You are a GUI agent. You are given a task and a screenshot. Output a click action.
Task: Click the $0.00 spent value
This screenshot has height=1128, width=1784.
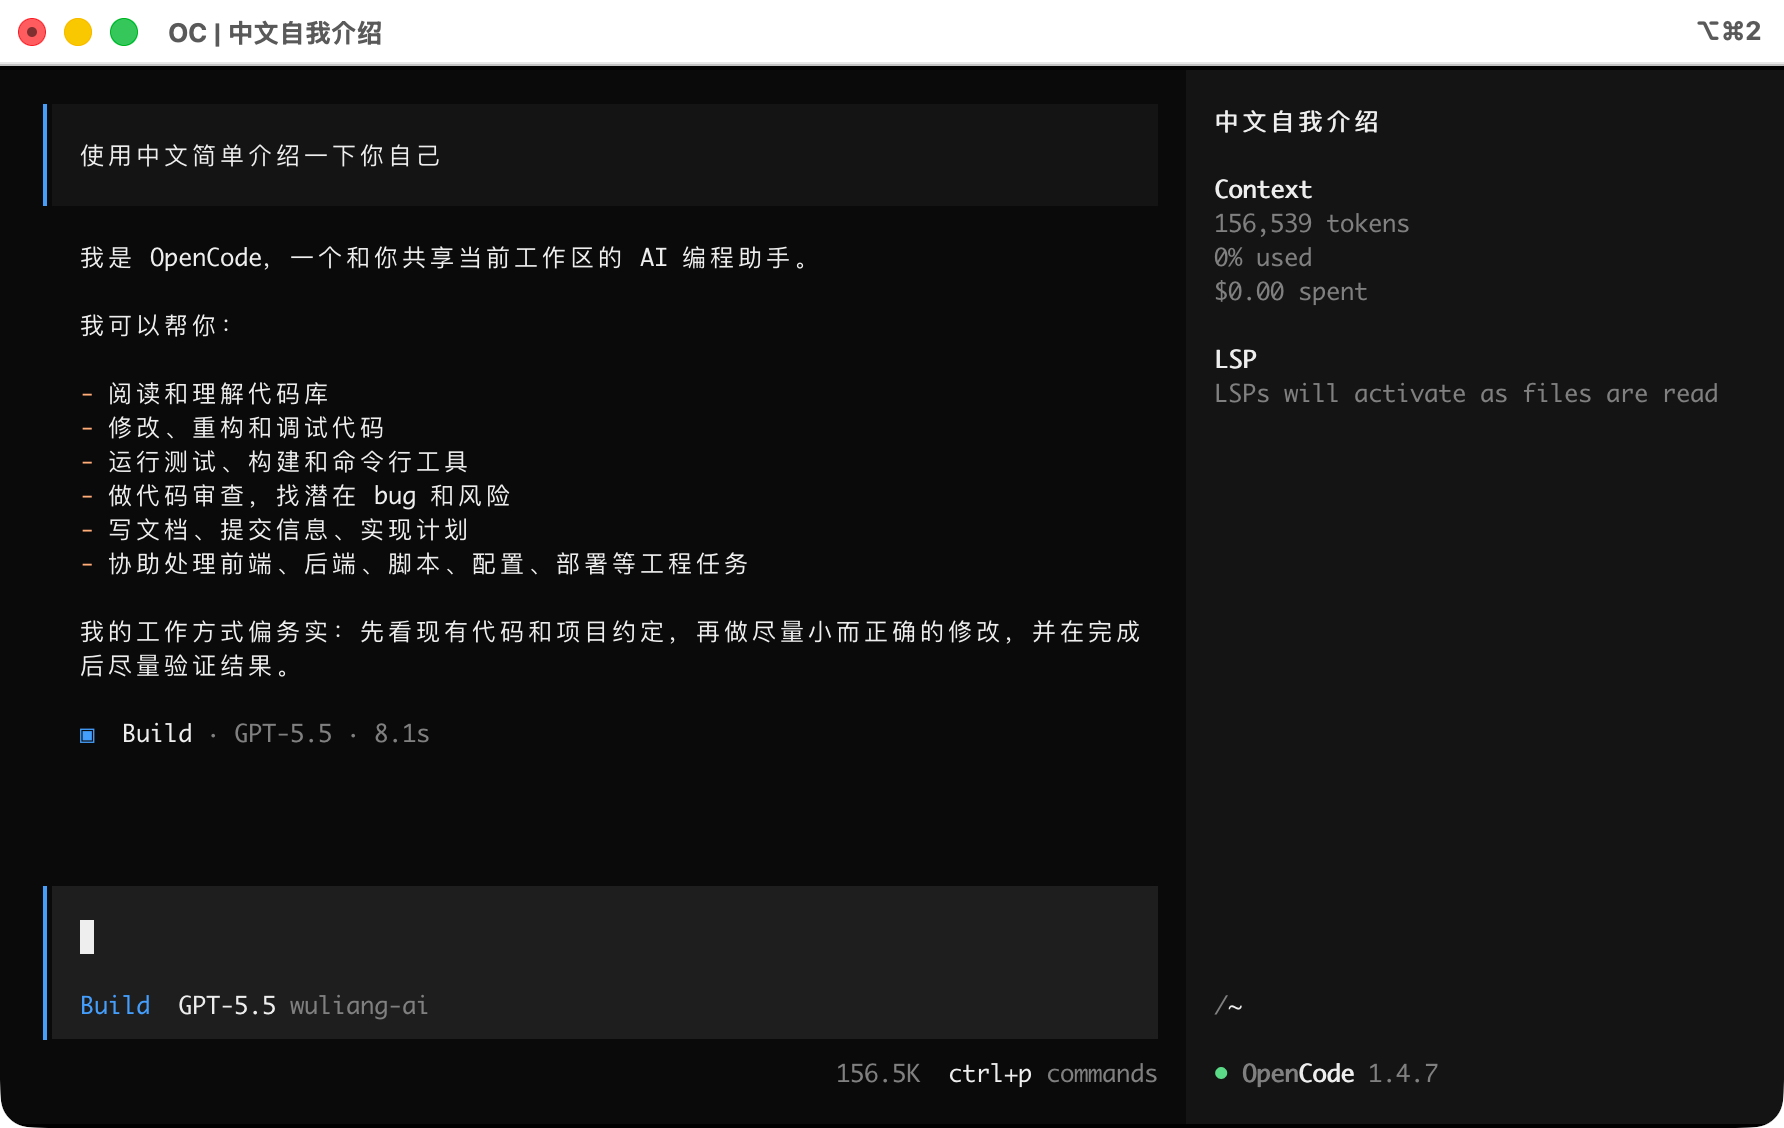coord(1291,291)
